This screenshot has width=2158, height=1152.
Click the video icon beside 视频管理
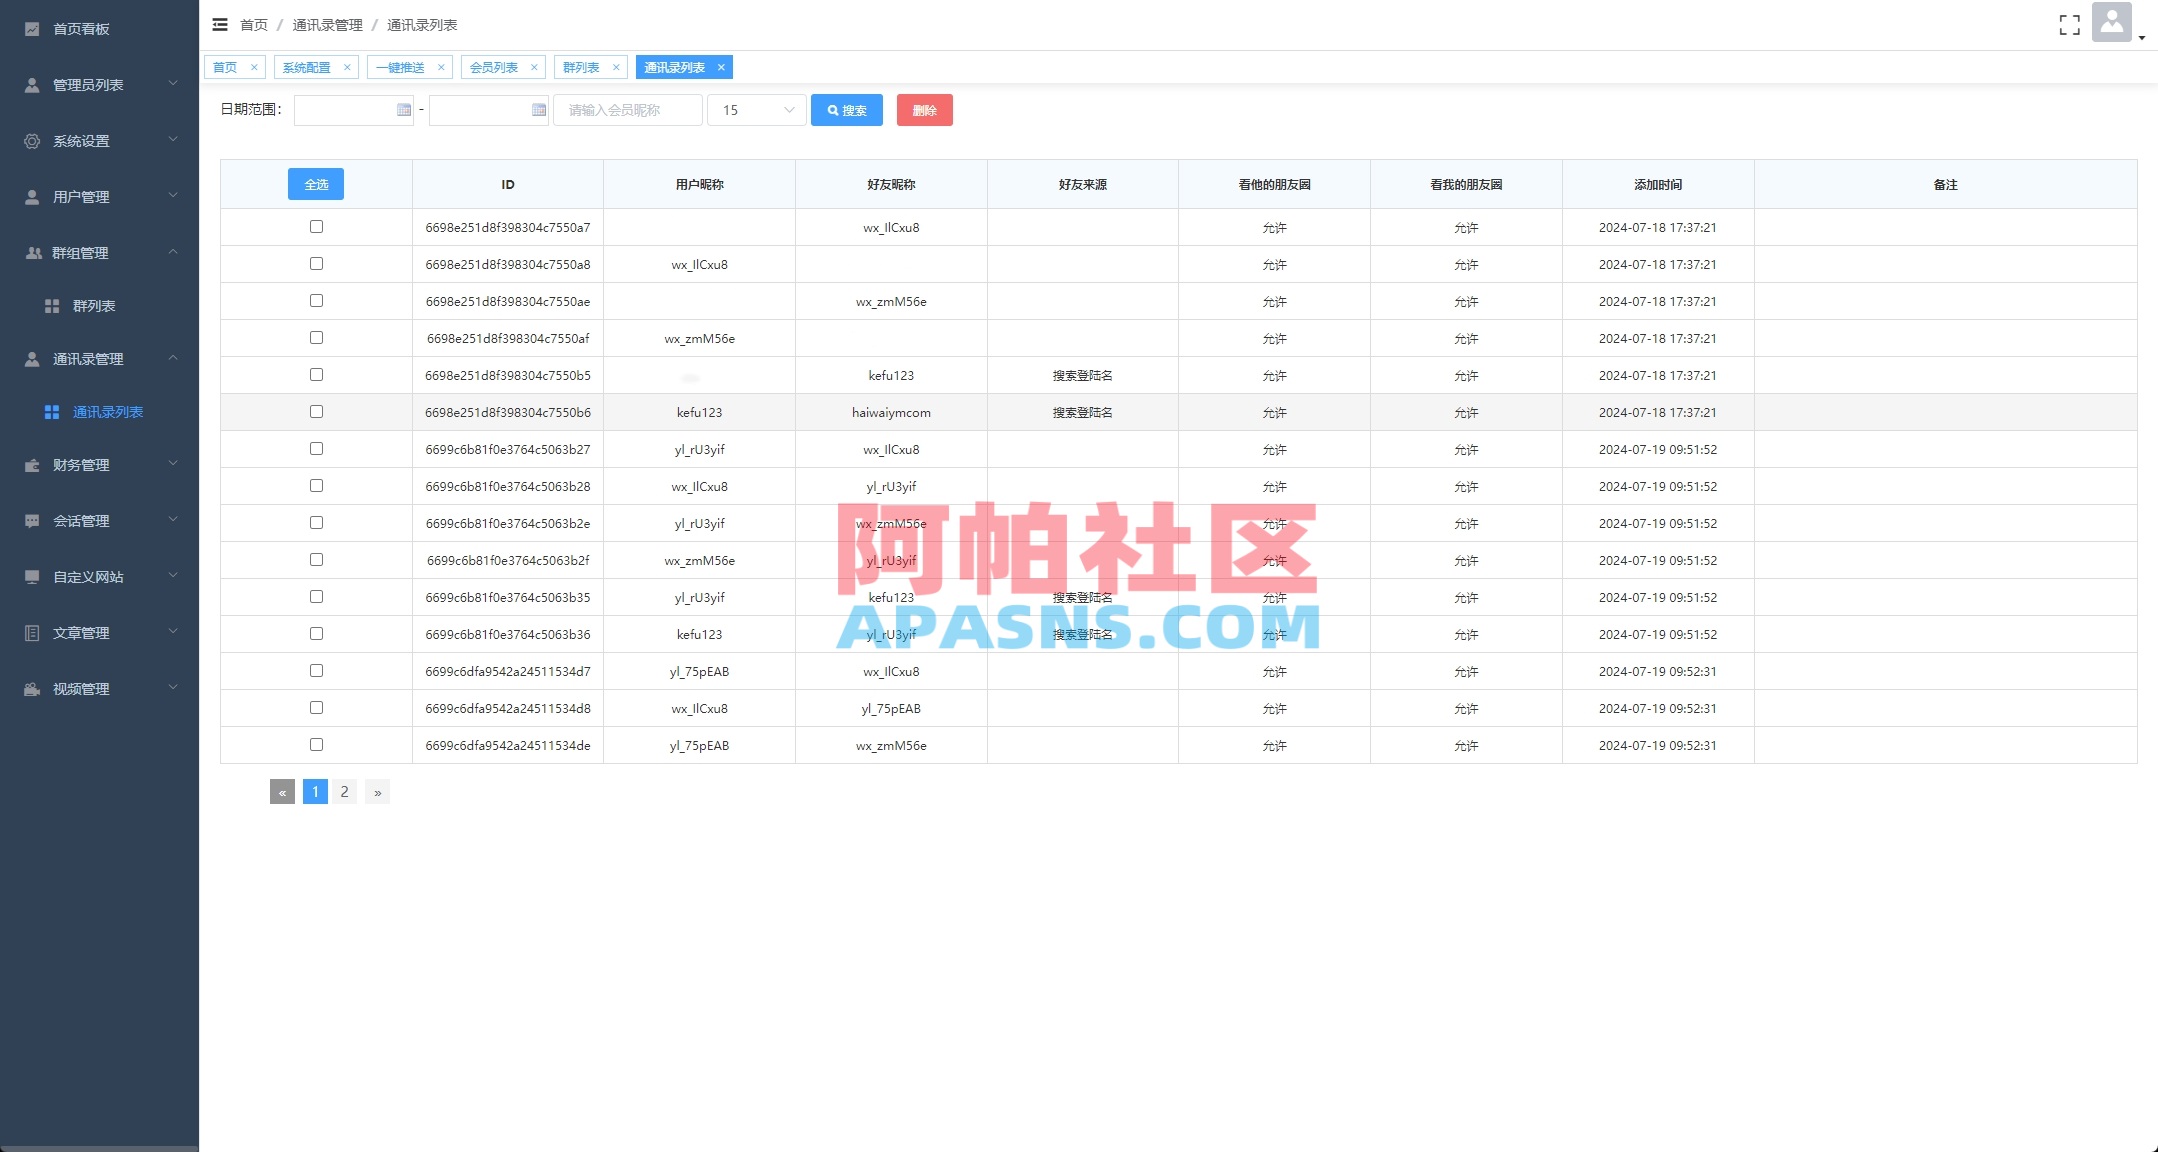31,688
